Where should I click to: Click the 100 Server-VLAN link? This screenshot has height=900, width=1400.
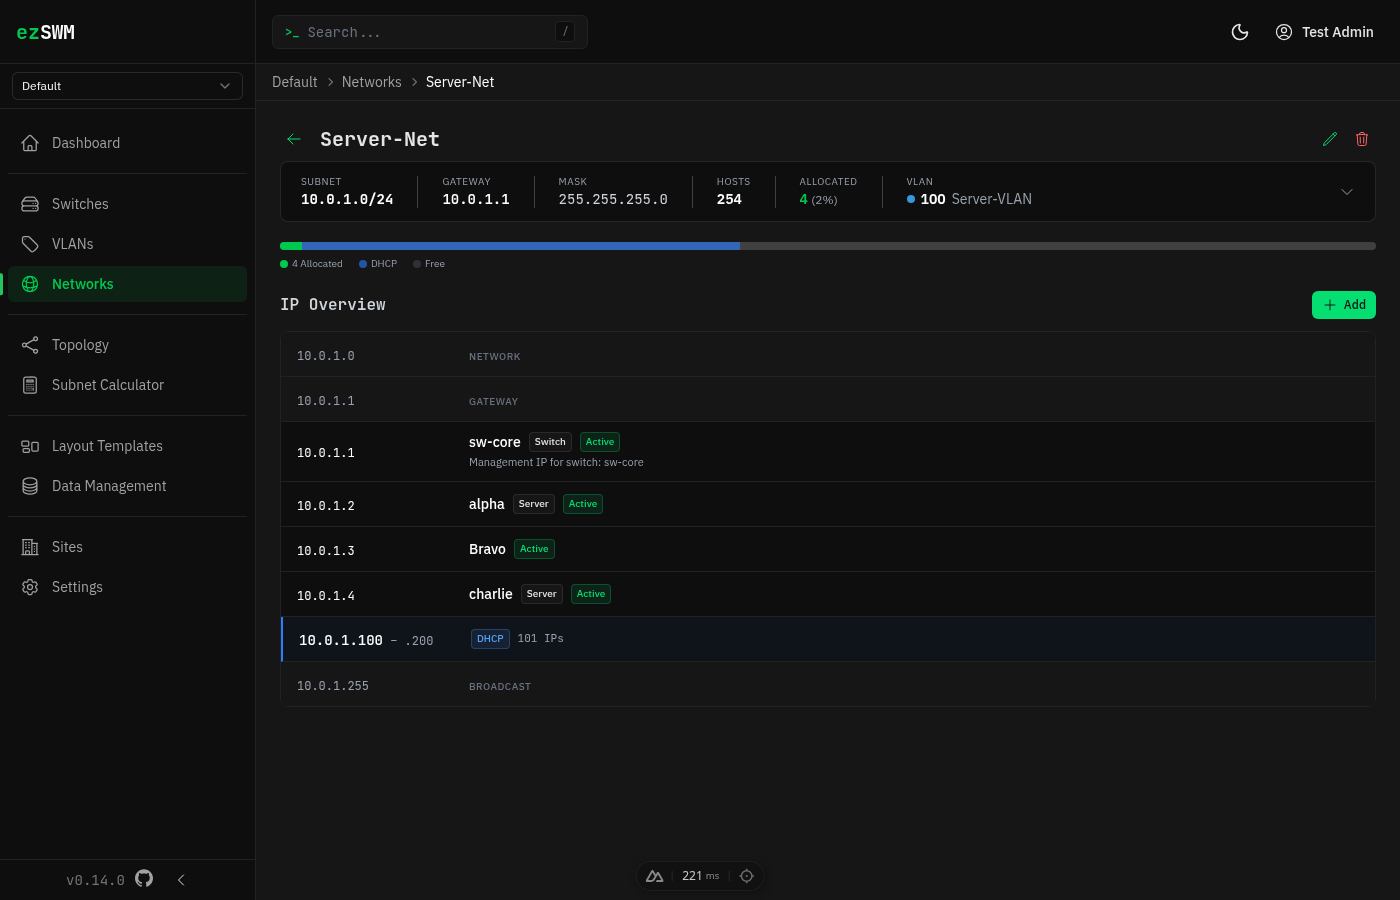[969, 199]
